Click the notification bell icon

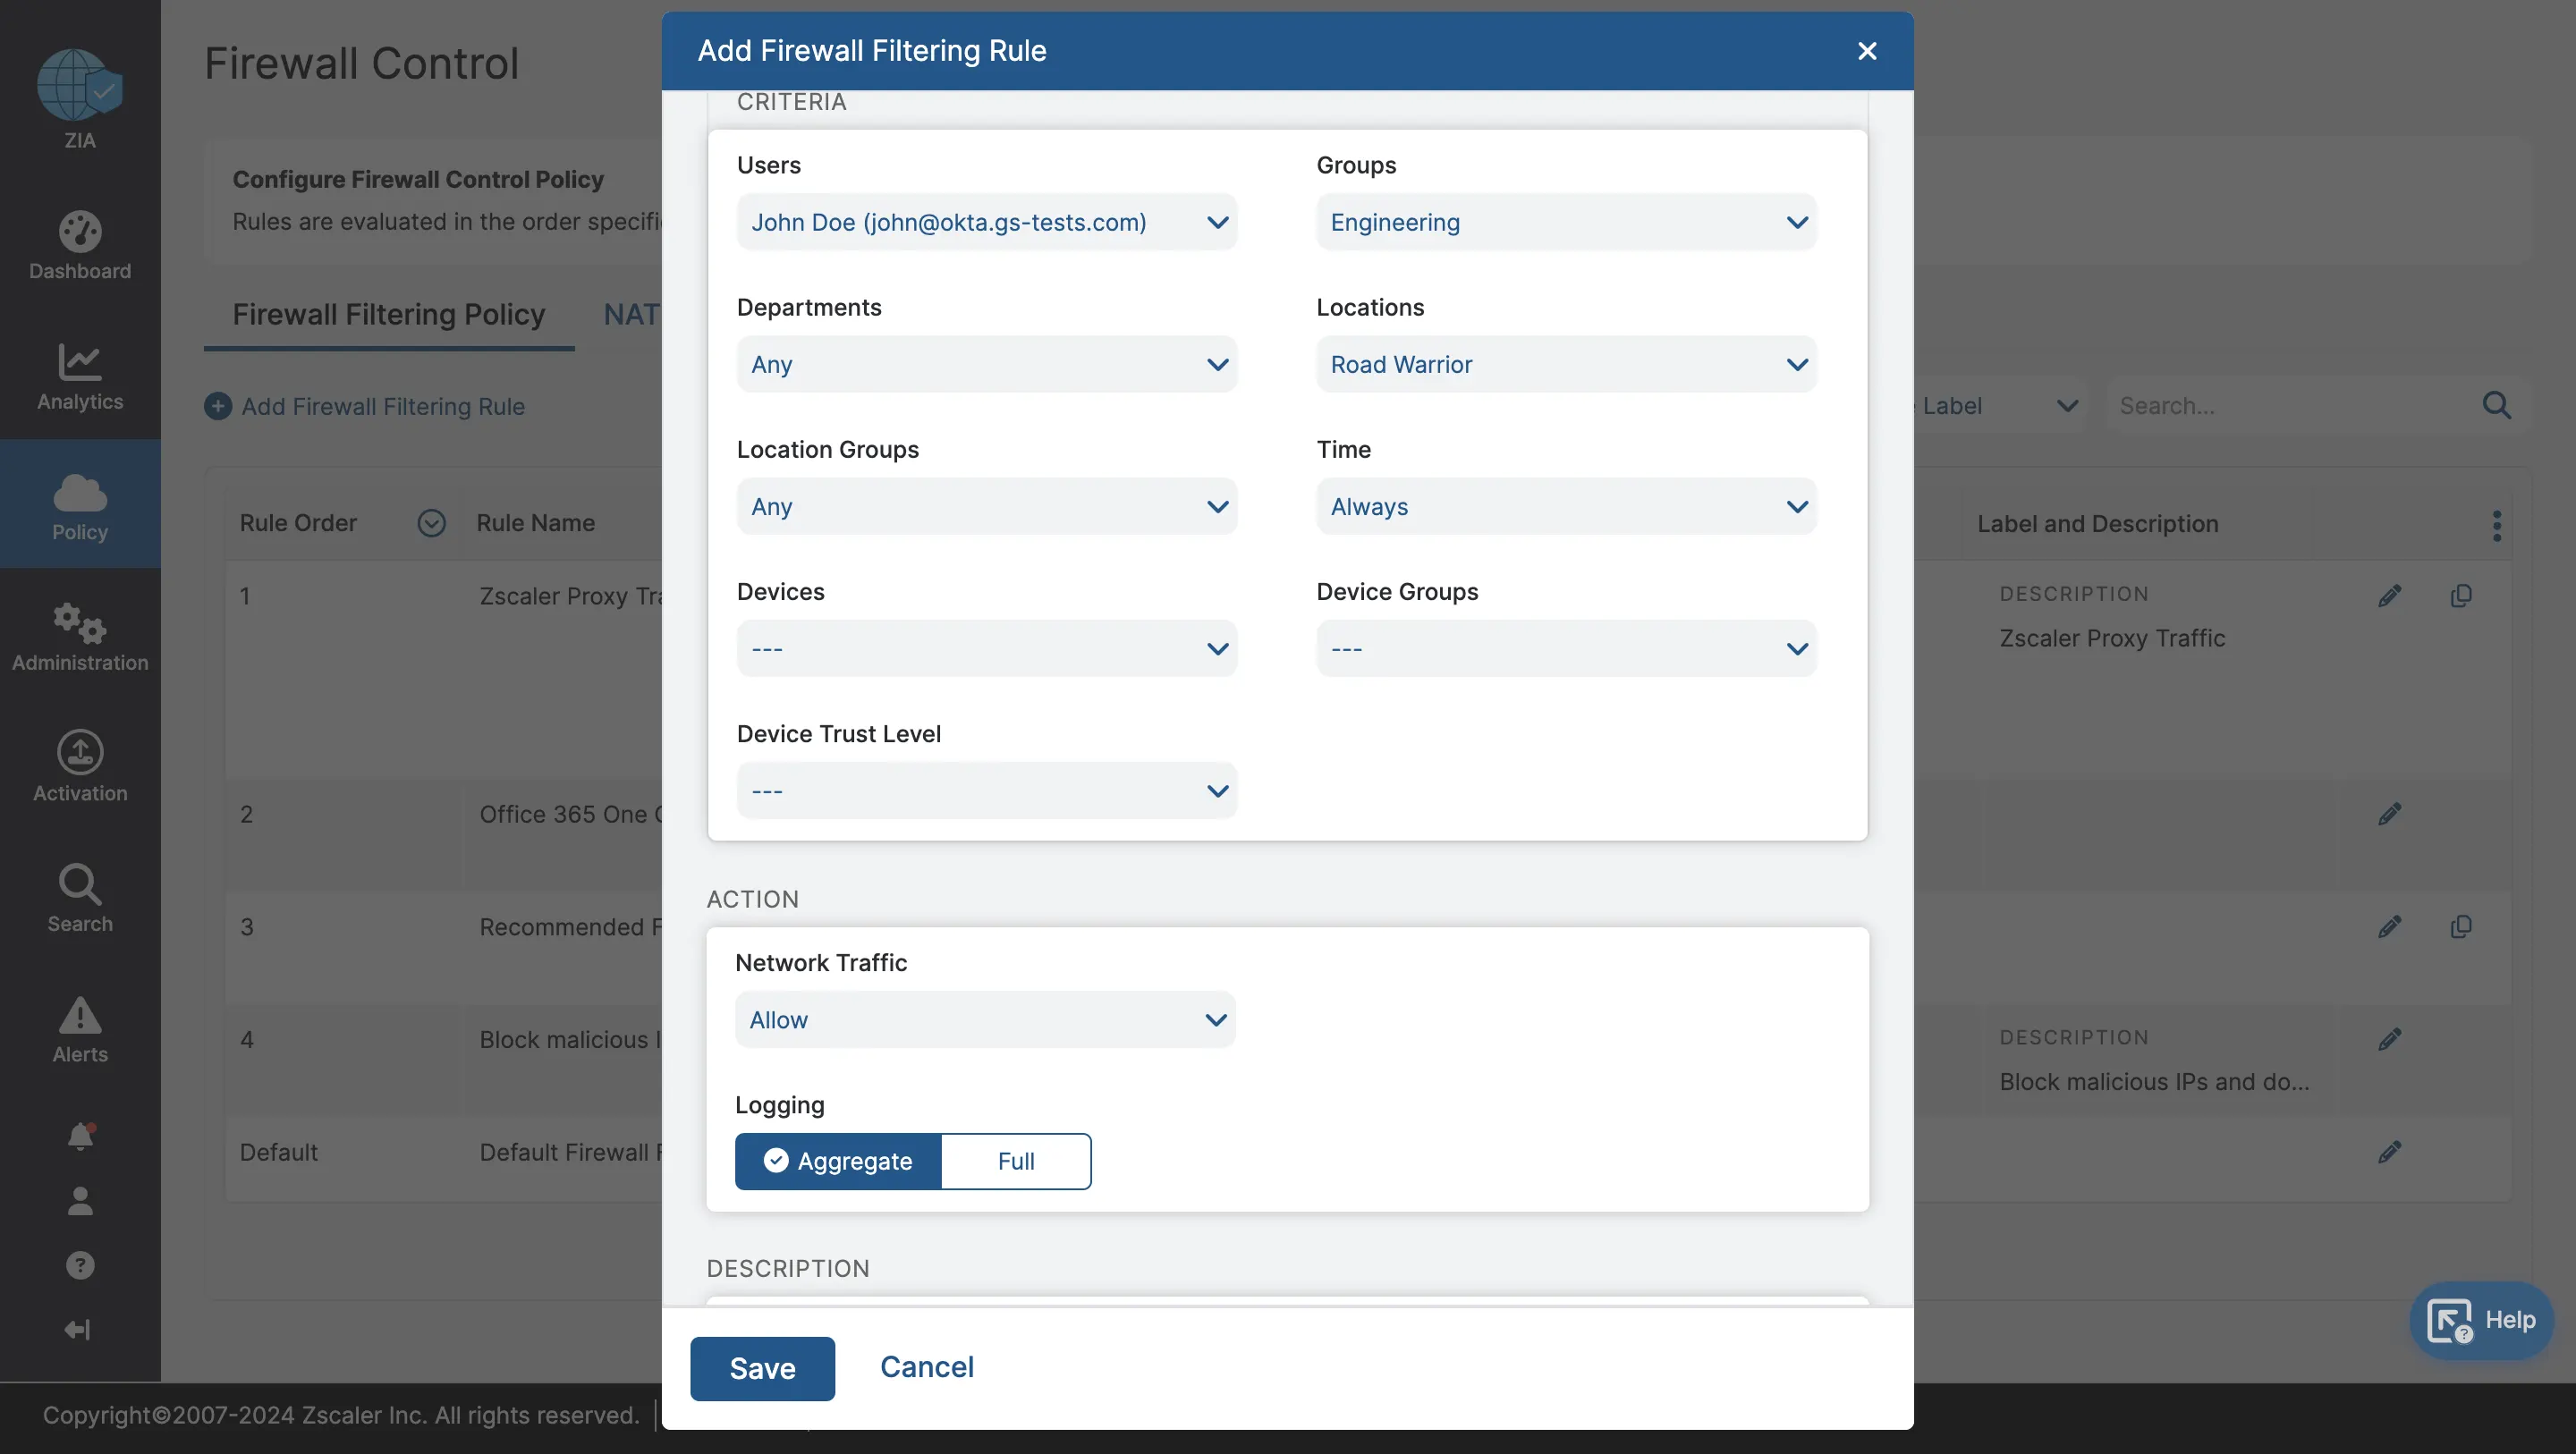[x=80, y=1136]
